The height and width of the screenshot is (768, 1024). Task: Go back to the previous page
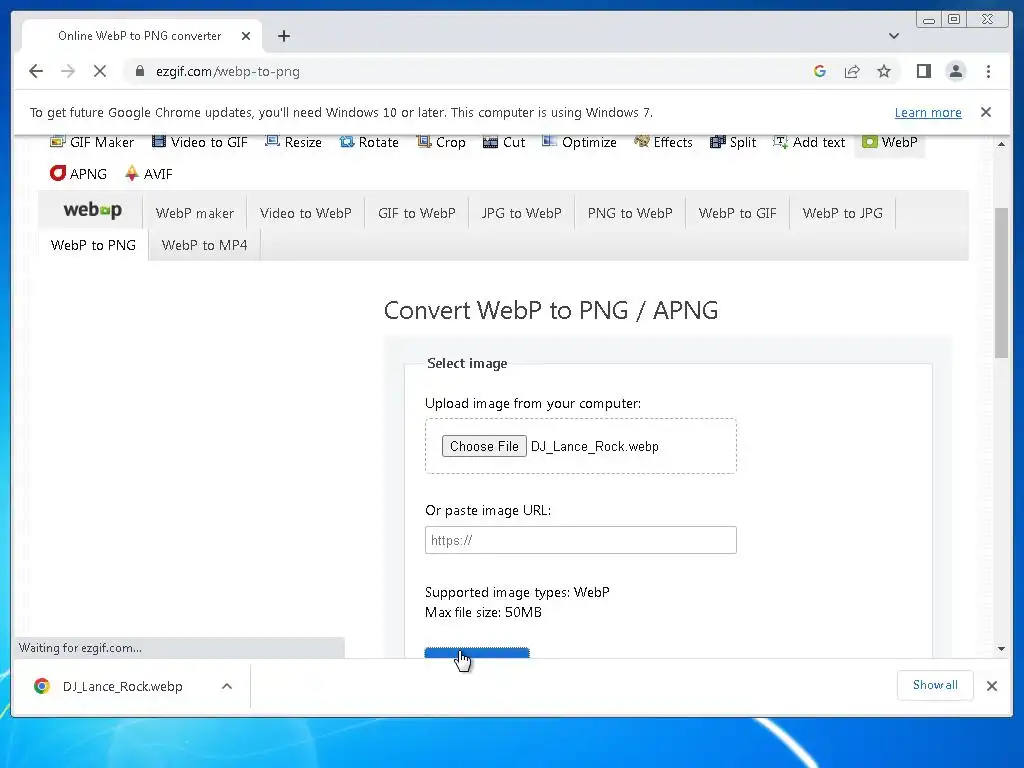(36, 71)
